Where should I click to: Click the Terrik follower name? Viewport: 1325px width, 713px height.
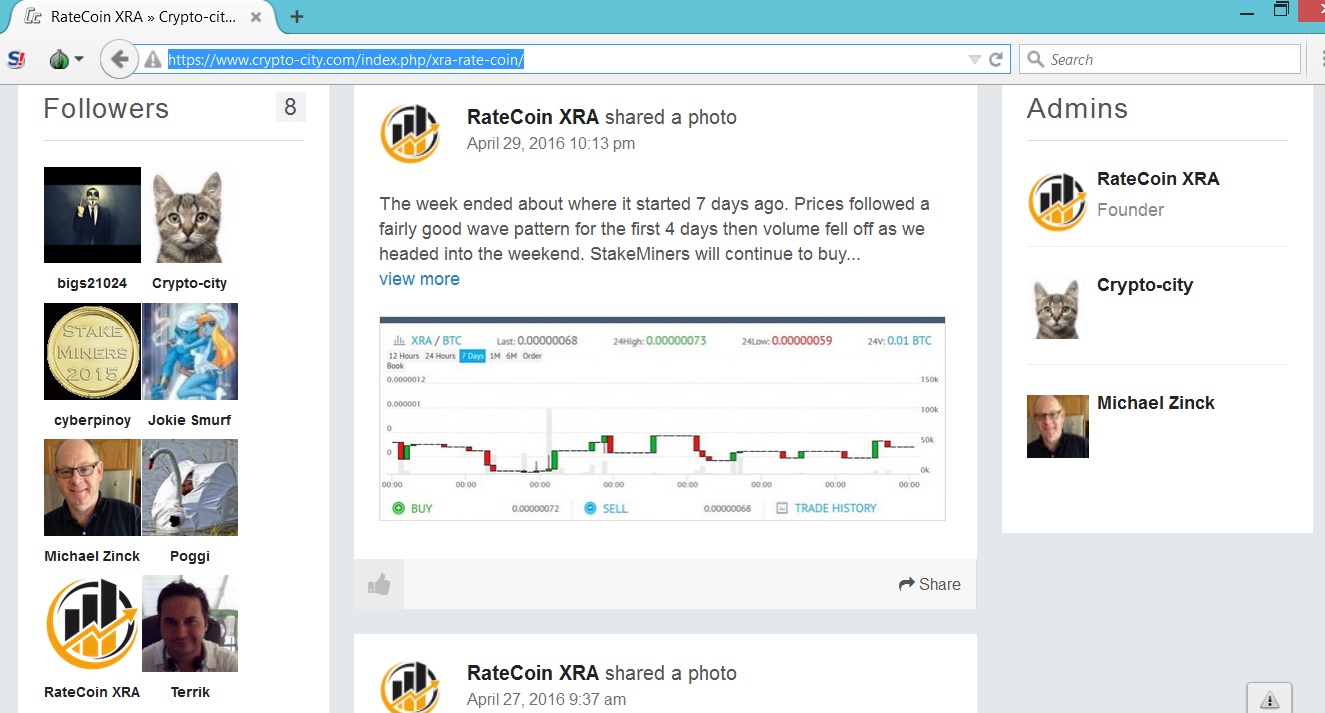pyautogui.click(x=189, y=692)
